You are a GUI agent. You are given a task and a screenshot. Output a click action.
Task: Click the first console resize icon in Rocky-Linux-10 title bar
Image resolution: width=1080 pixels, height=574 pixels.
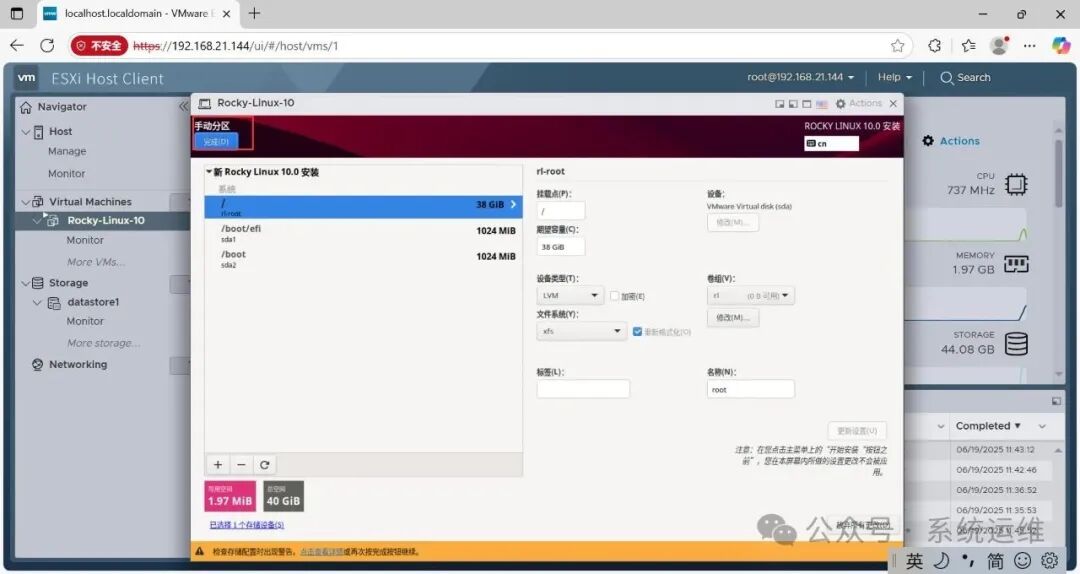coord(780,104)
